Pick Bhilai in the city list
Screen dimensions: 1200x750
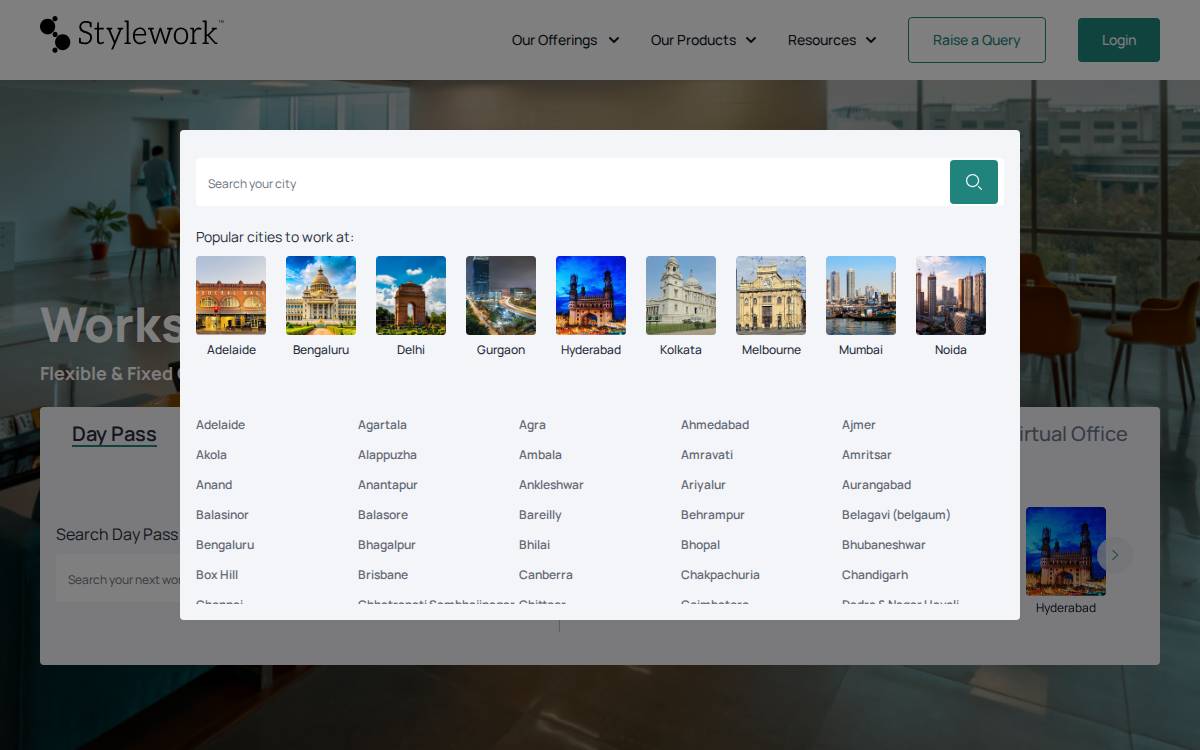tap(534, 545)
